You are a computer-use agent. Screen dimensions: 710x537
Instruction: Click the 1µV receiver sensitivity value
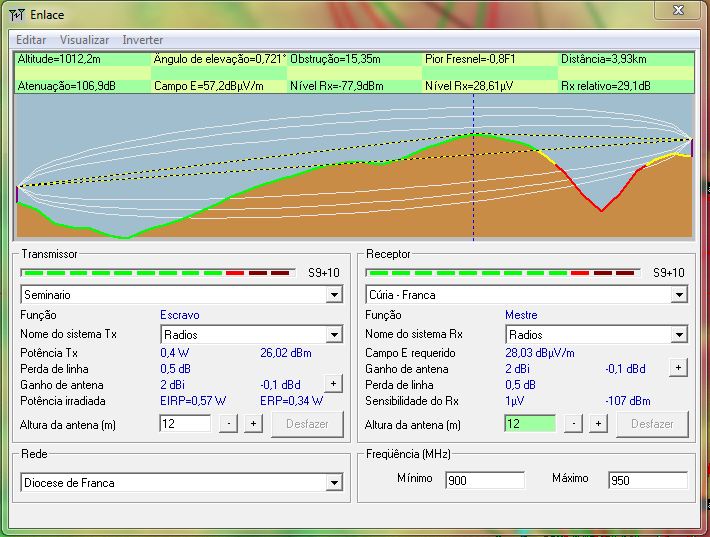515,401
